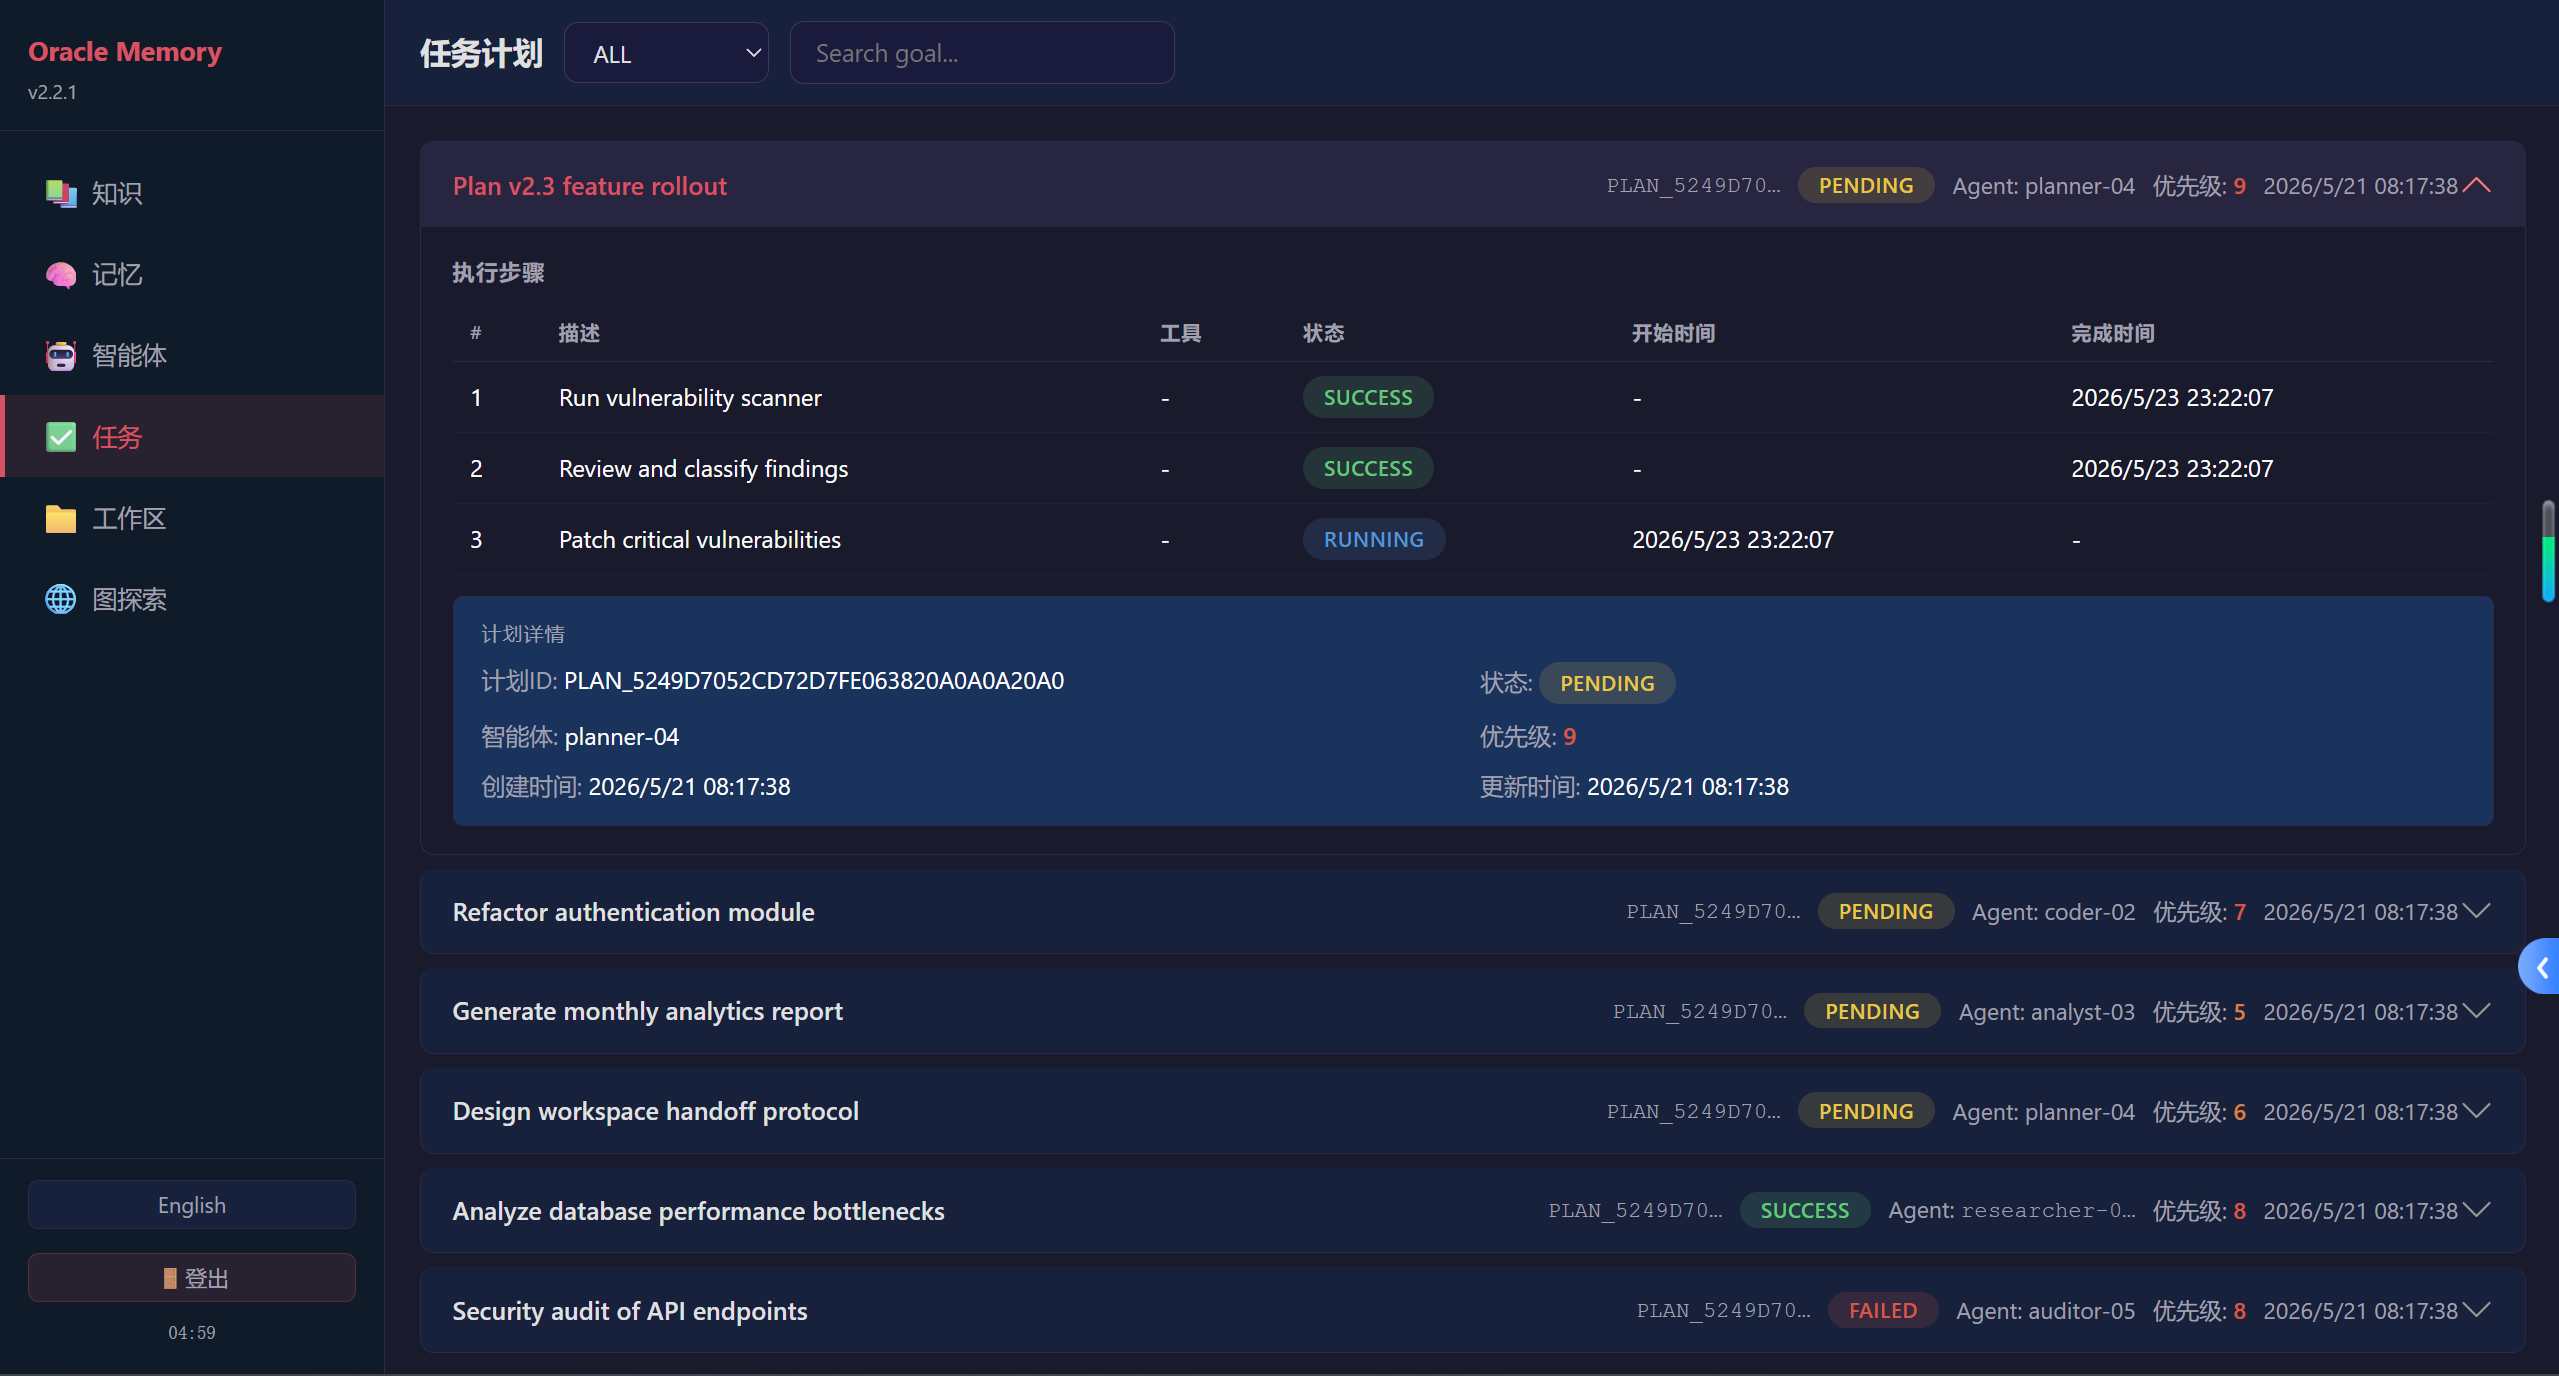Click the Design workspace handoff protocol title
This screenshot has width=2559, height=1376.
pyautogui.click(x=656, y=1111)
